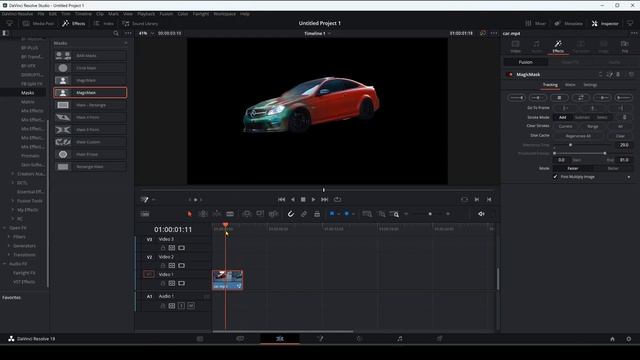Open the Index panel

tap(104, 24)
